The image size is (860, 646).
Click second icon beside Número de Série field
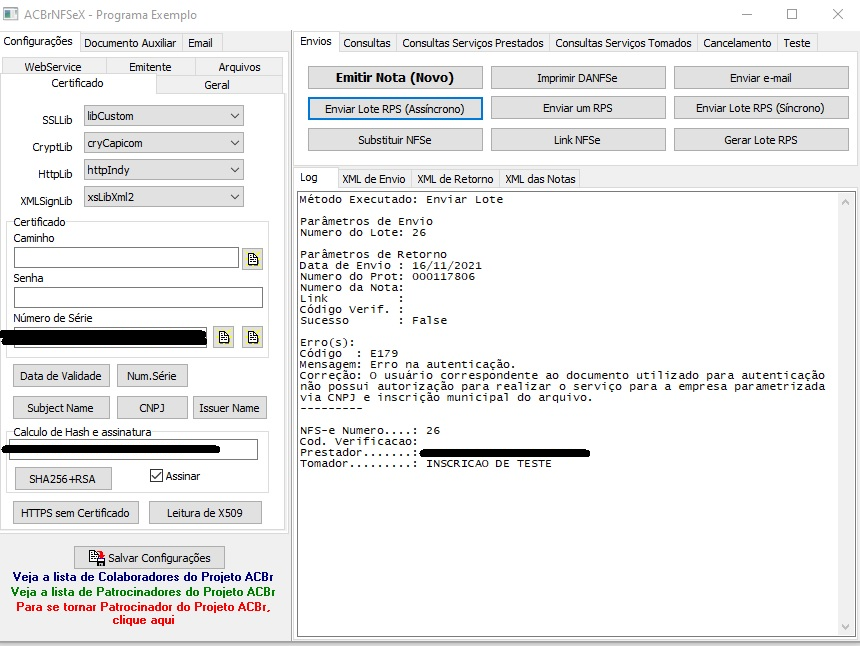tap(252, 337)
